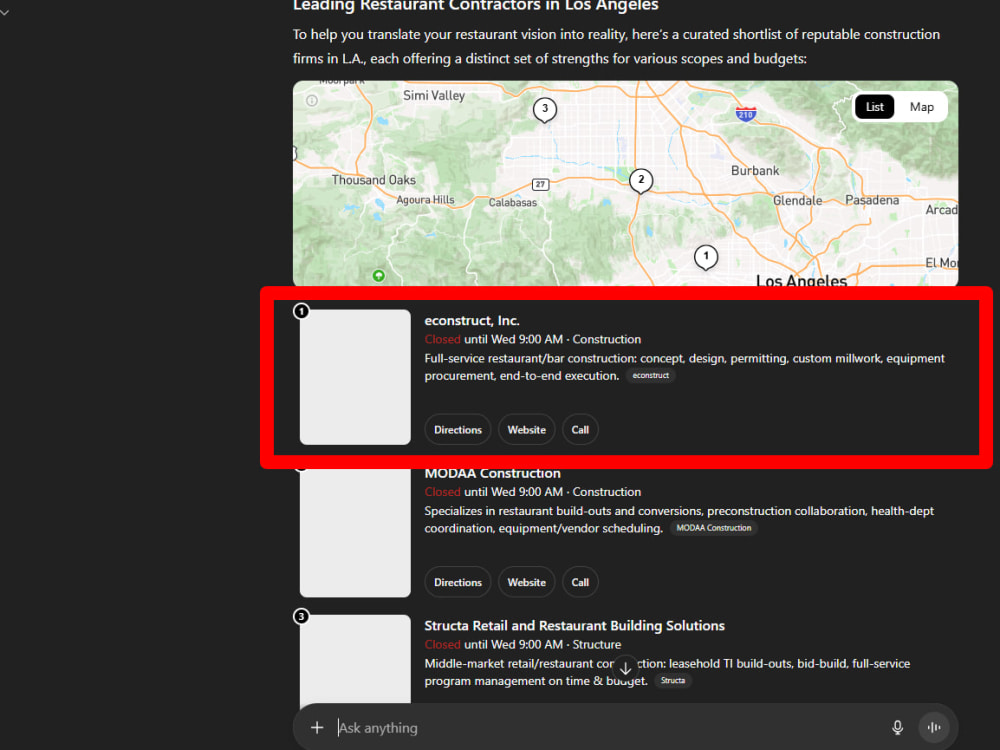The image size is (1000, 750).
Task: Click the Structa source chip
Action: [x=673, y=680]
